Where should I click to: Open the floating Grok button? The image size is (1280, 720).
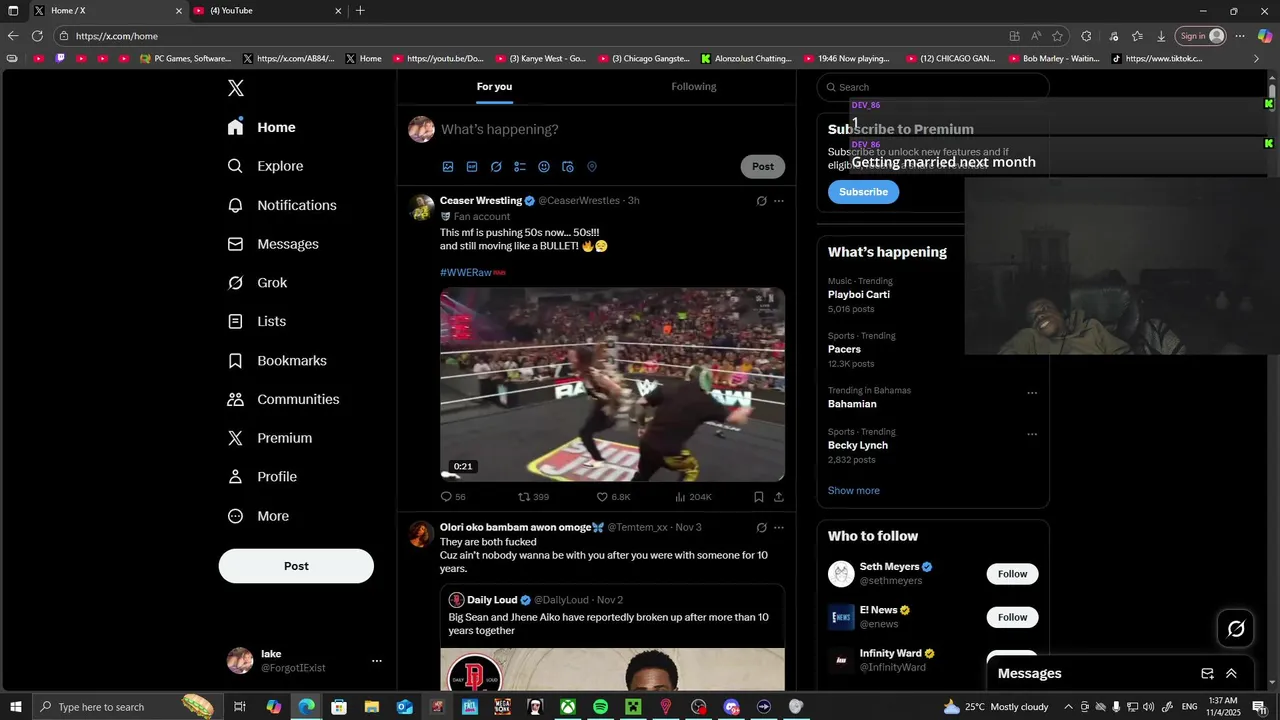coord(1236,629)
